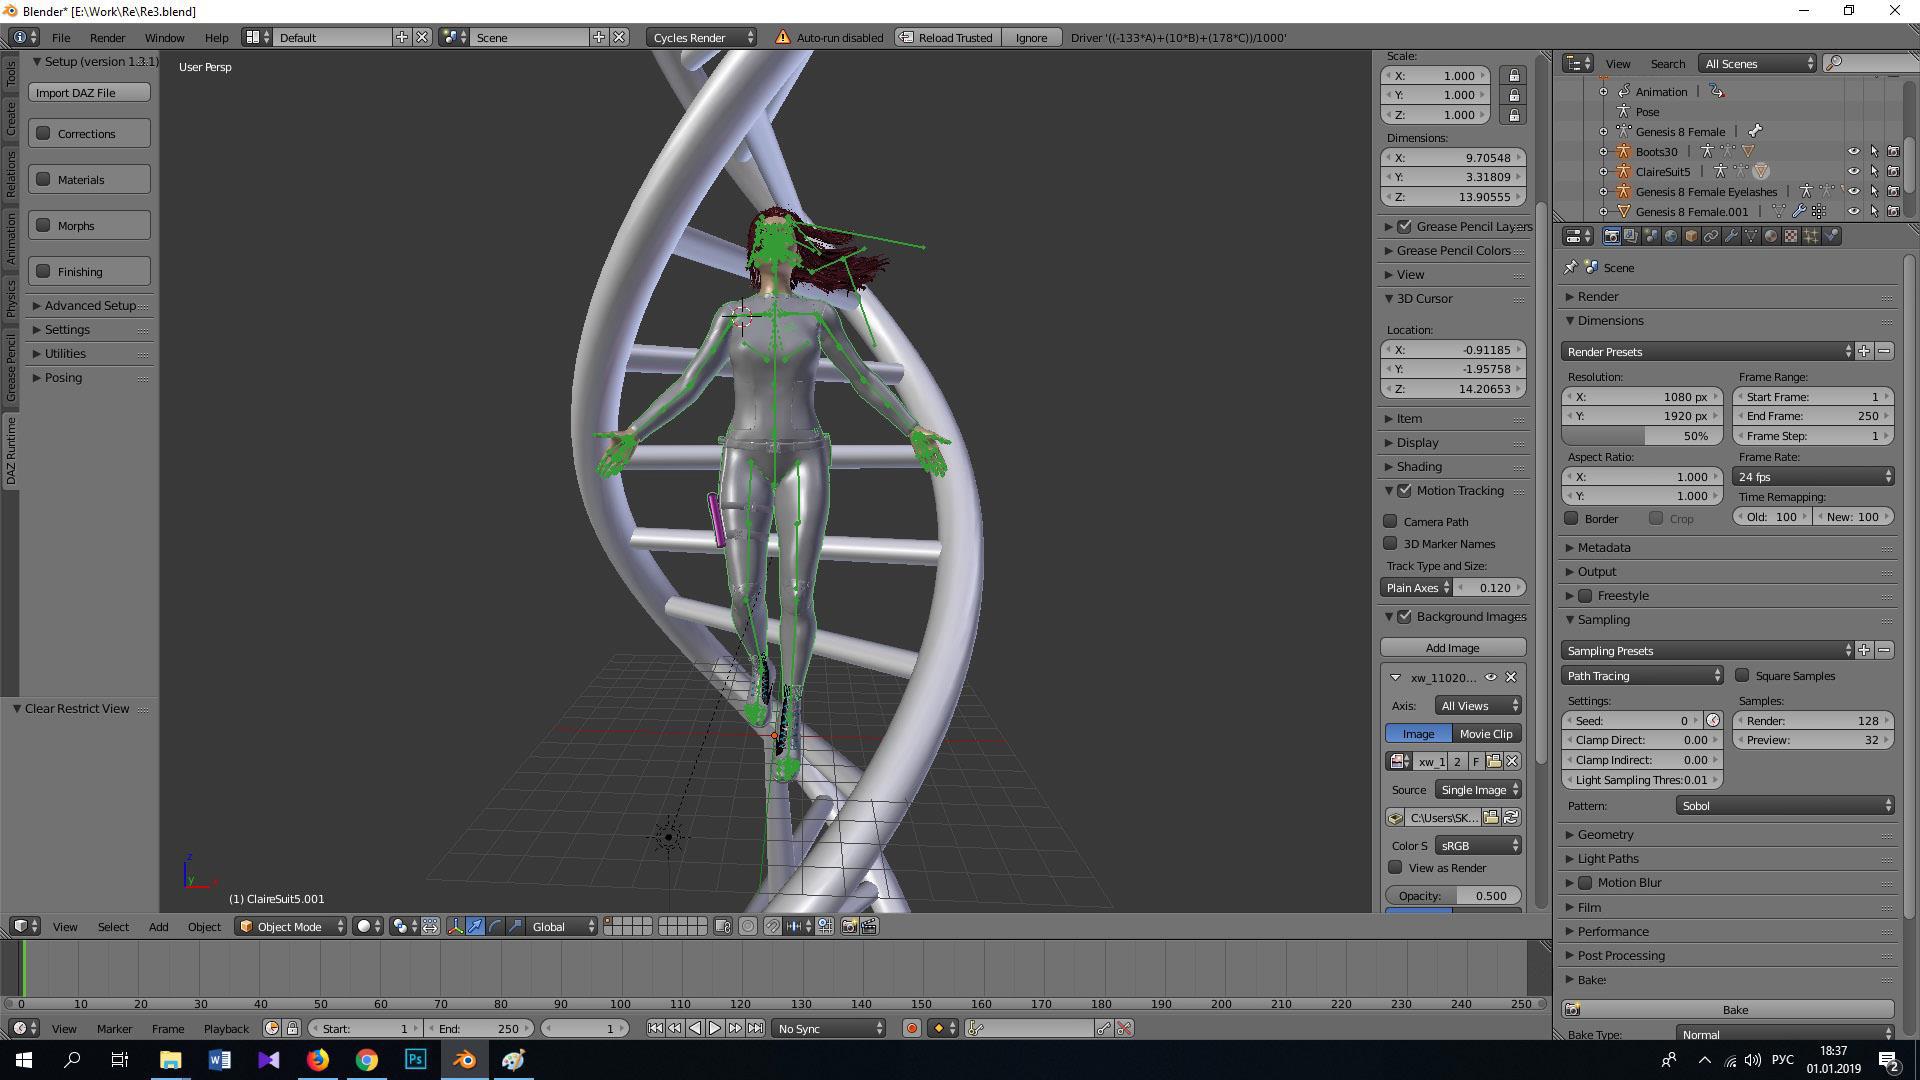This screenshot has width=1920, height=1080.
Task: Open the World properties tab
Action: click(1671, 236)
